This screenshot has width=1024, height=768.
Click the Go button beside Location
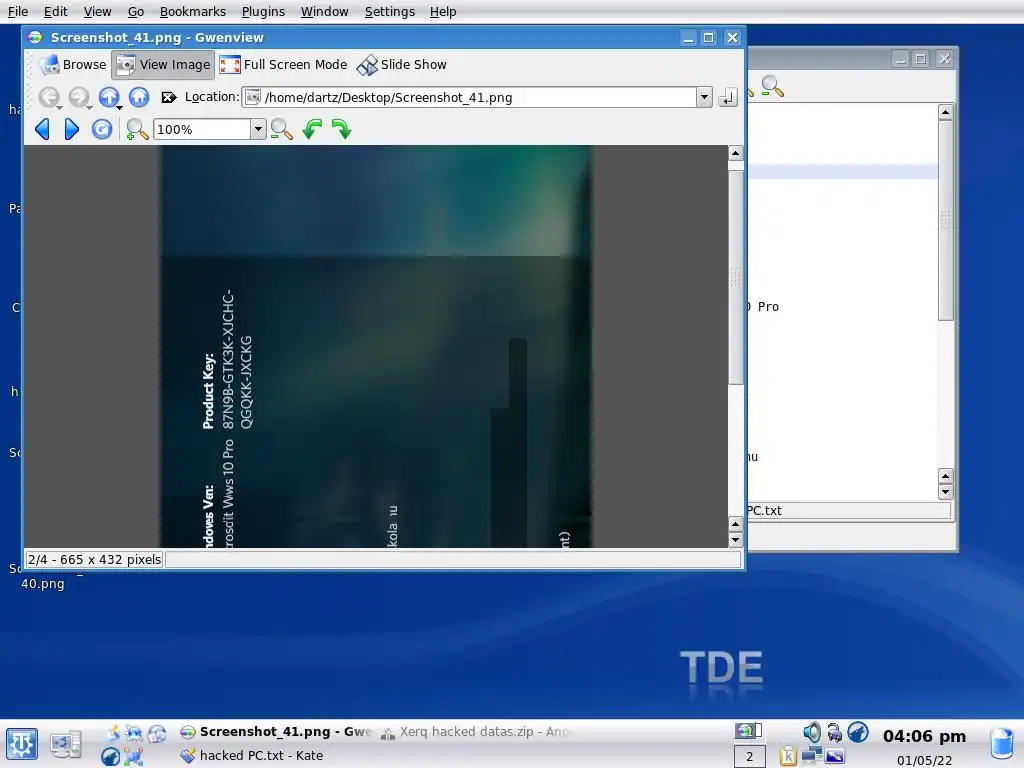point(728,97)
